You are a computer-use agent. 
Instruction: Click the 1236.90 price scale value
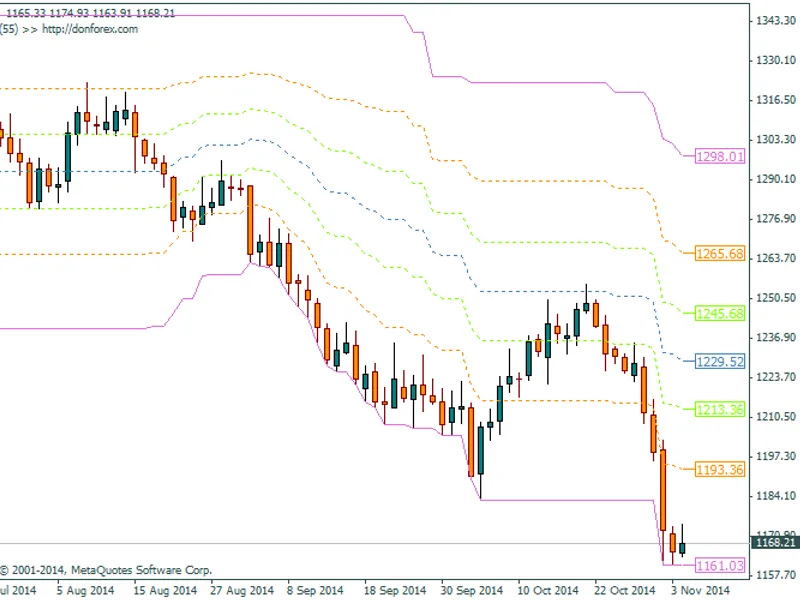click(x=776, y=337)
